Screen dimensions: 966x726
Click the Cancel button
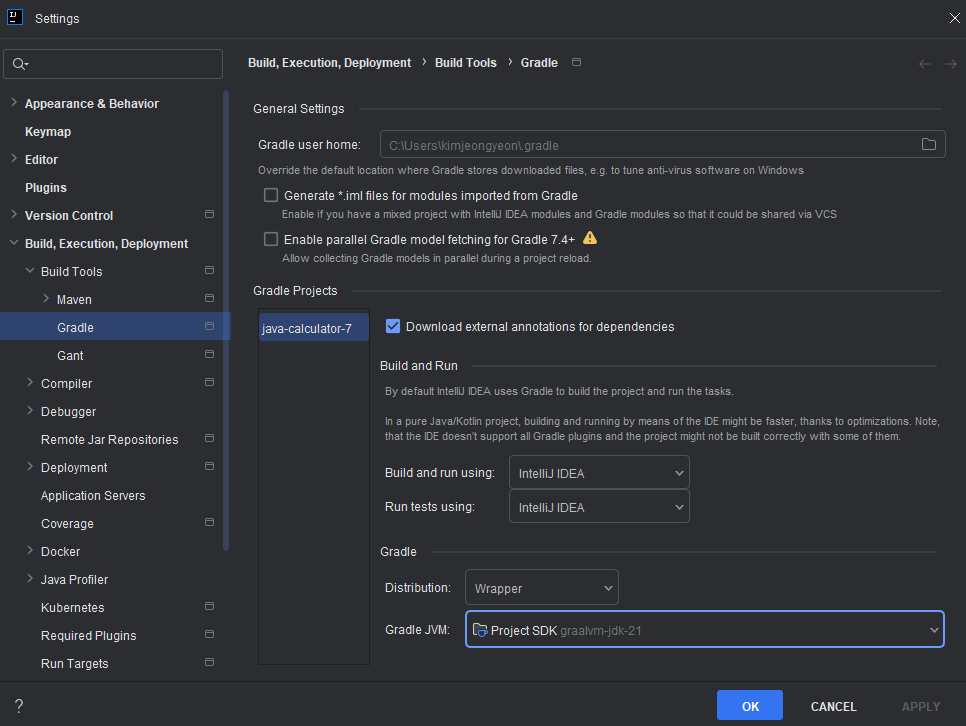coord(833,706)
